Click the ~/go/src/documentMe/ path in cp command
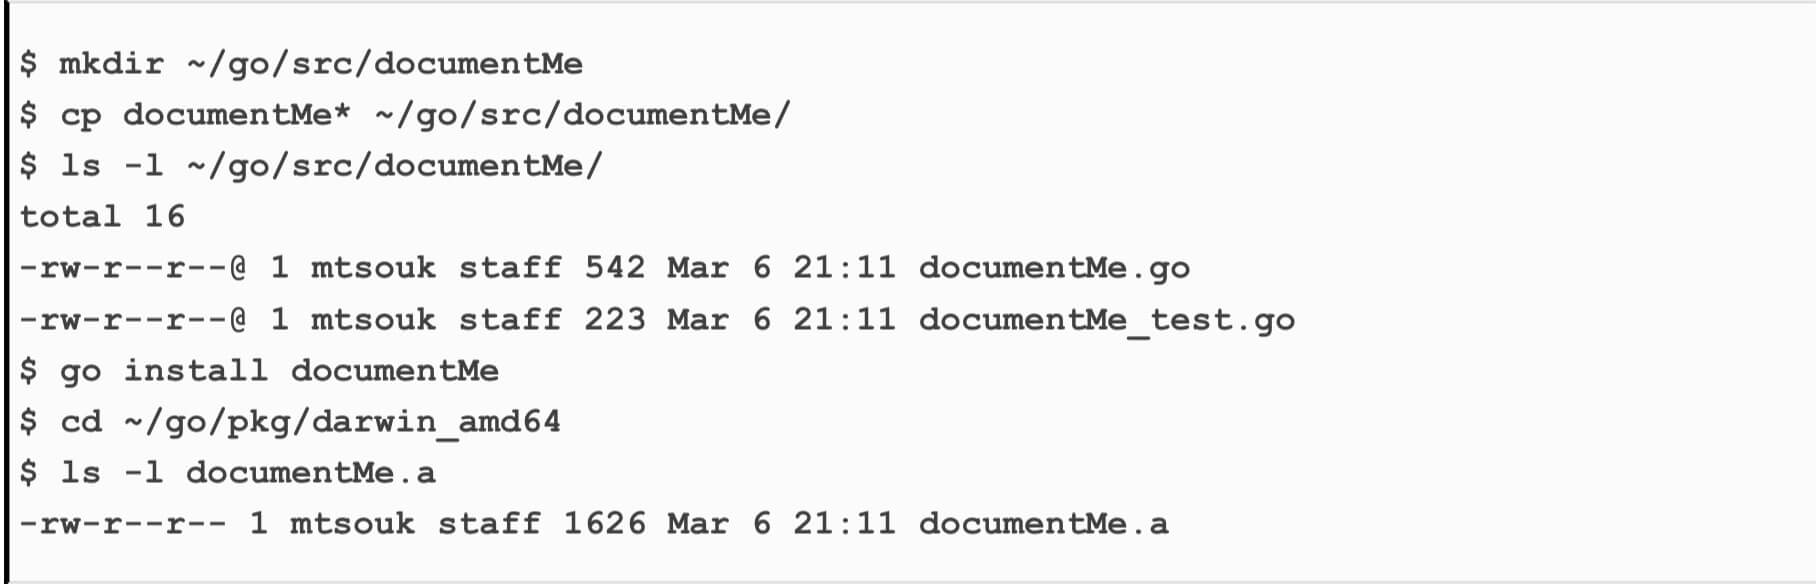Screen dimensions: 1818x584 583,115
